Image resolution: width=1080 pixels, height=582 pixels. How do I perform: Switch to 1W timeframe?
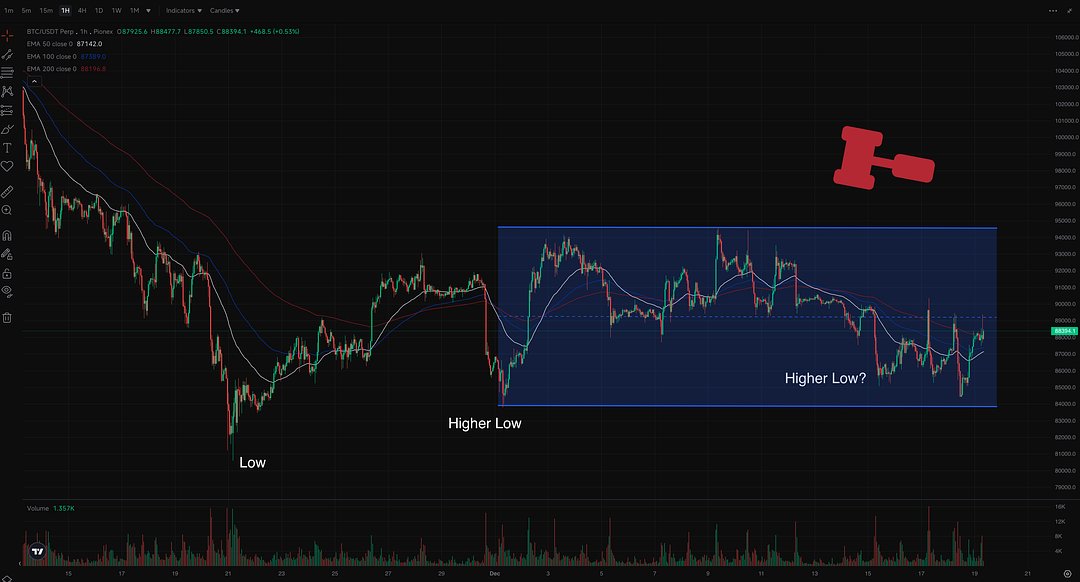[x=116, y=10]
